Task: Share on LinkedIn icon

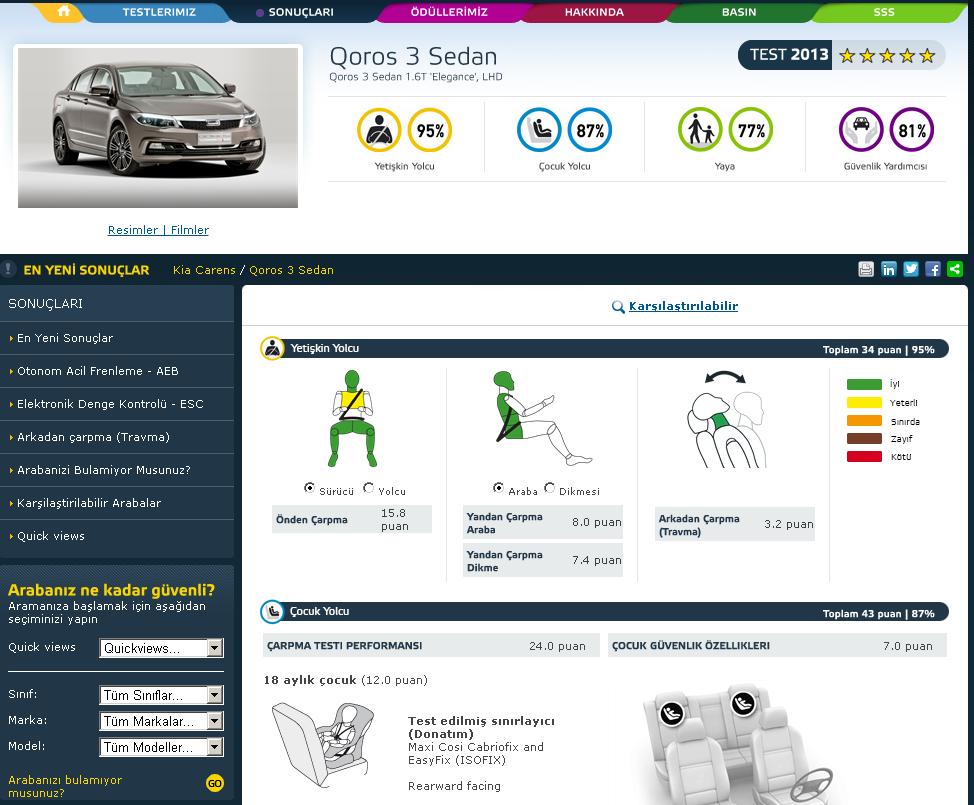Action: click(889, 269)
